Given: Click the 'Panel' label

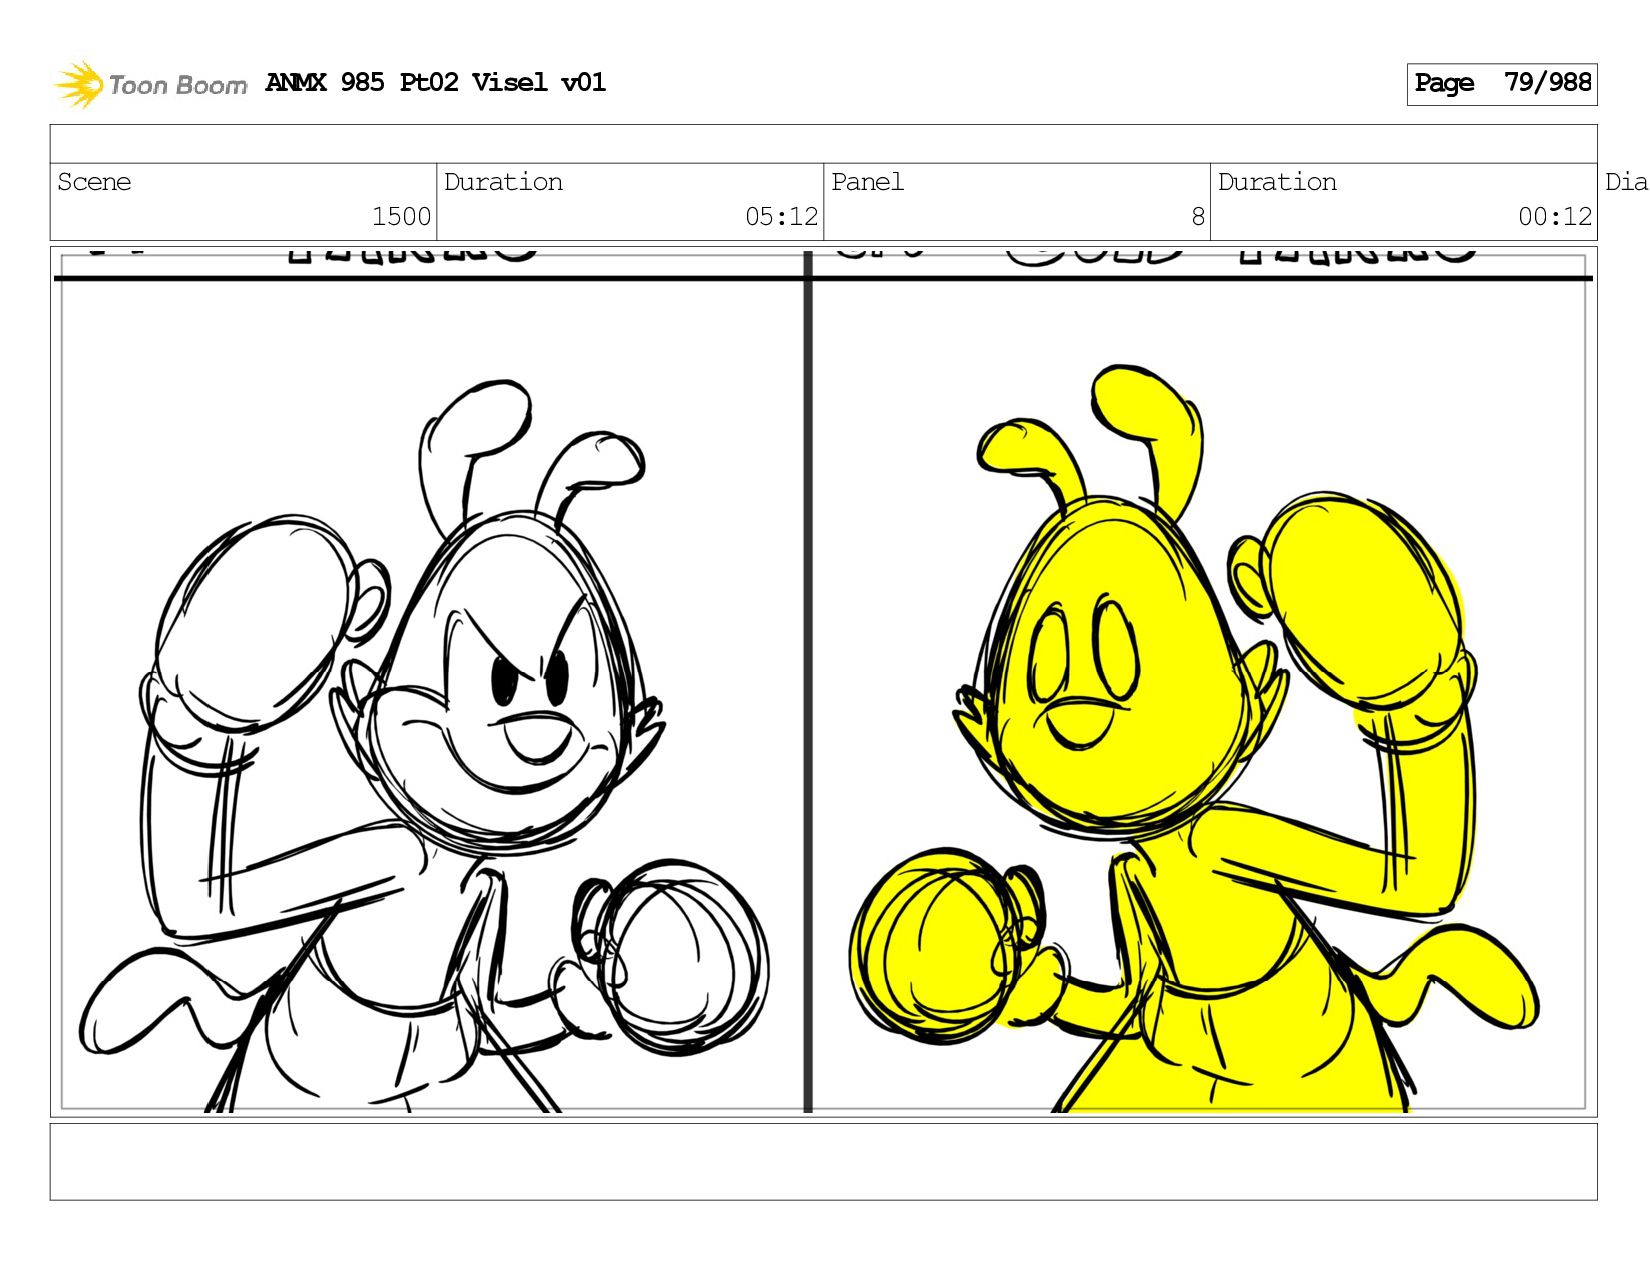Looking at the screenshot, I should click(x=867, y=182).
